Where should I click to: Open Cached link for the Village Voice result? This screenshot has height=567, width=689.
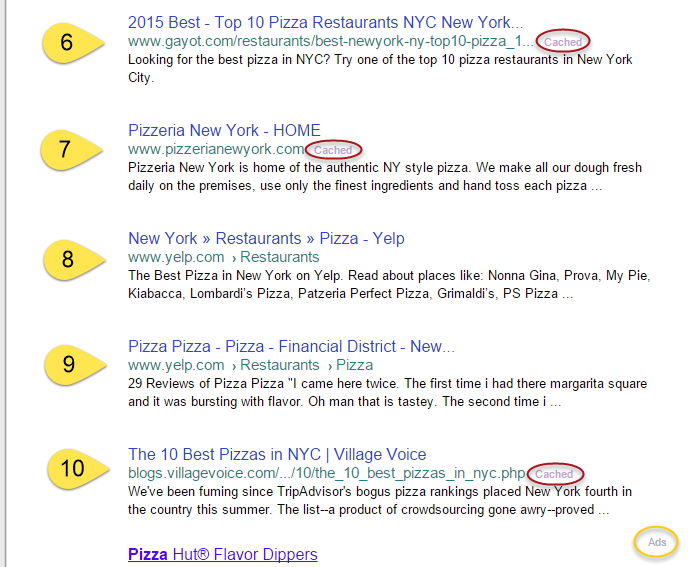[x=554, y=474]
